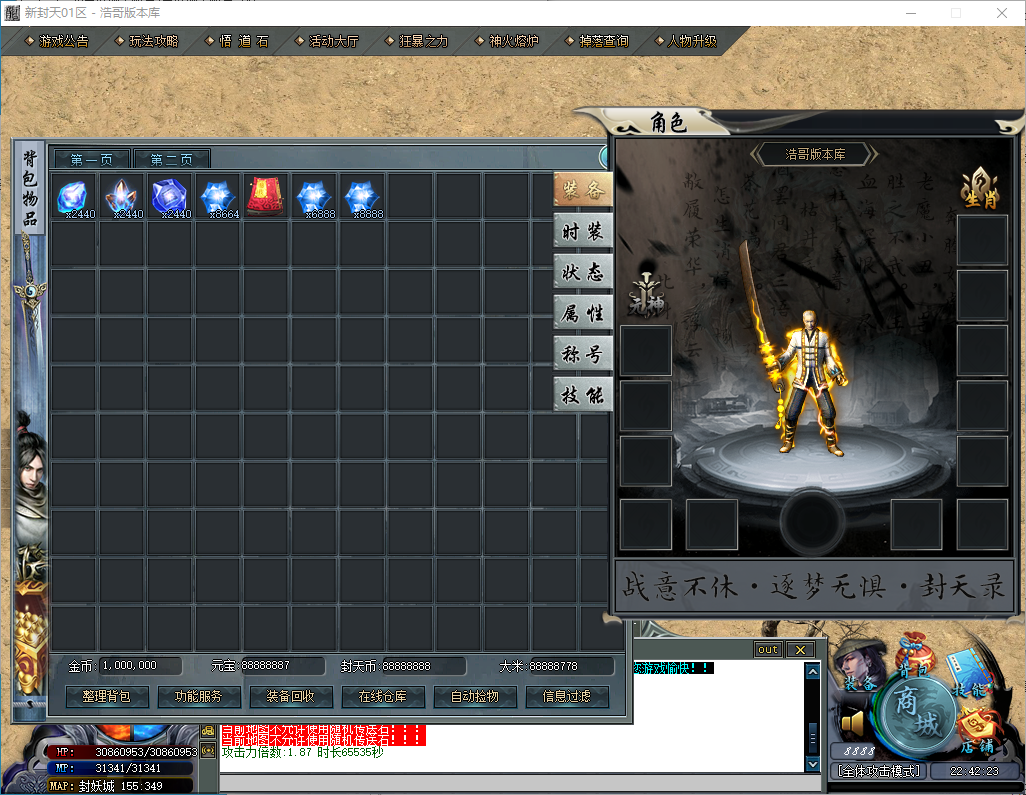The image size is (1026, 795).
Task: Open the 生肖 zodiac icon in character panel
Action: pos(980,188)
